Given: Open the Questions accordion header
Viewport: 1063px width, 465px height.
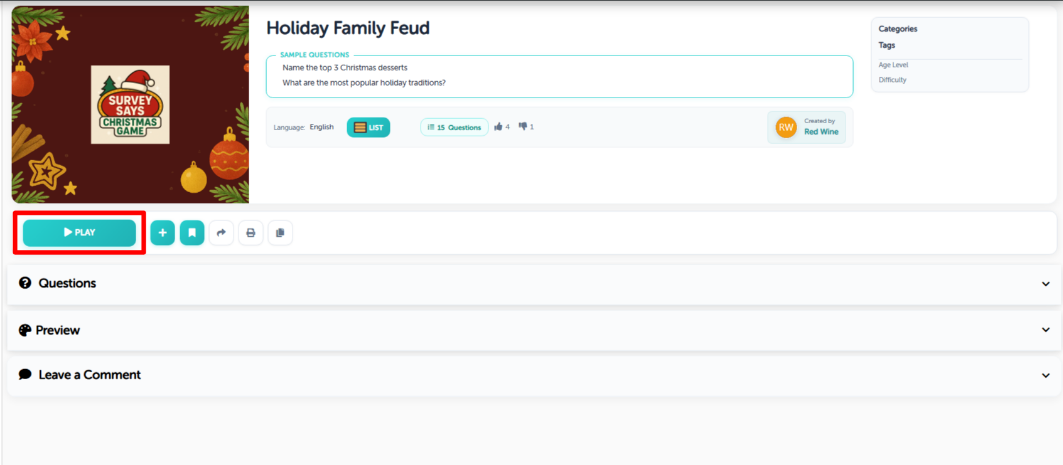Looking at the screenshot, I should tap(532, 284).
